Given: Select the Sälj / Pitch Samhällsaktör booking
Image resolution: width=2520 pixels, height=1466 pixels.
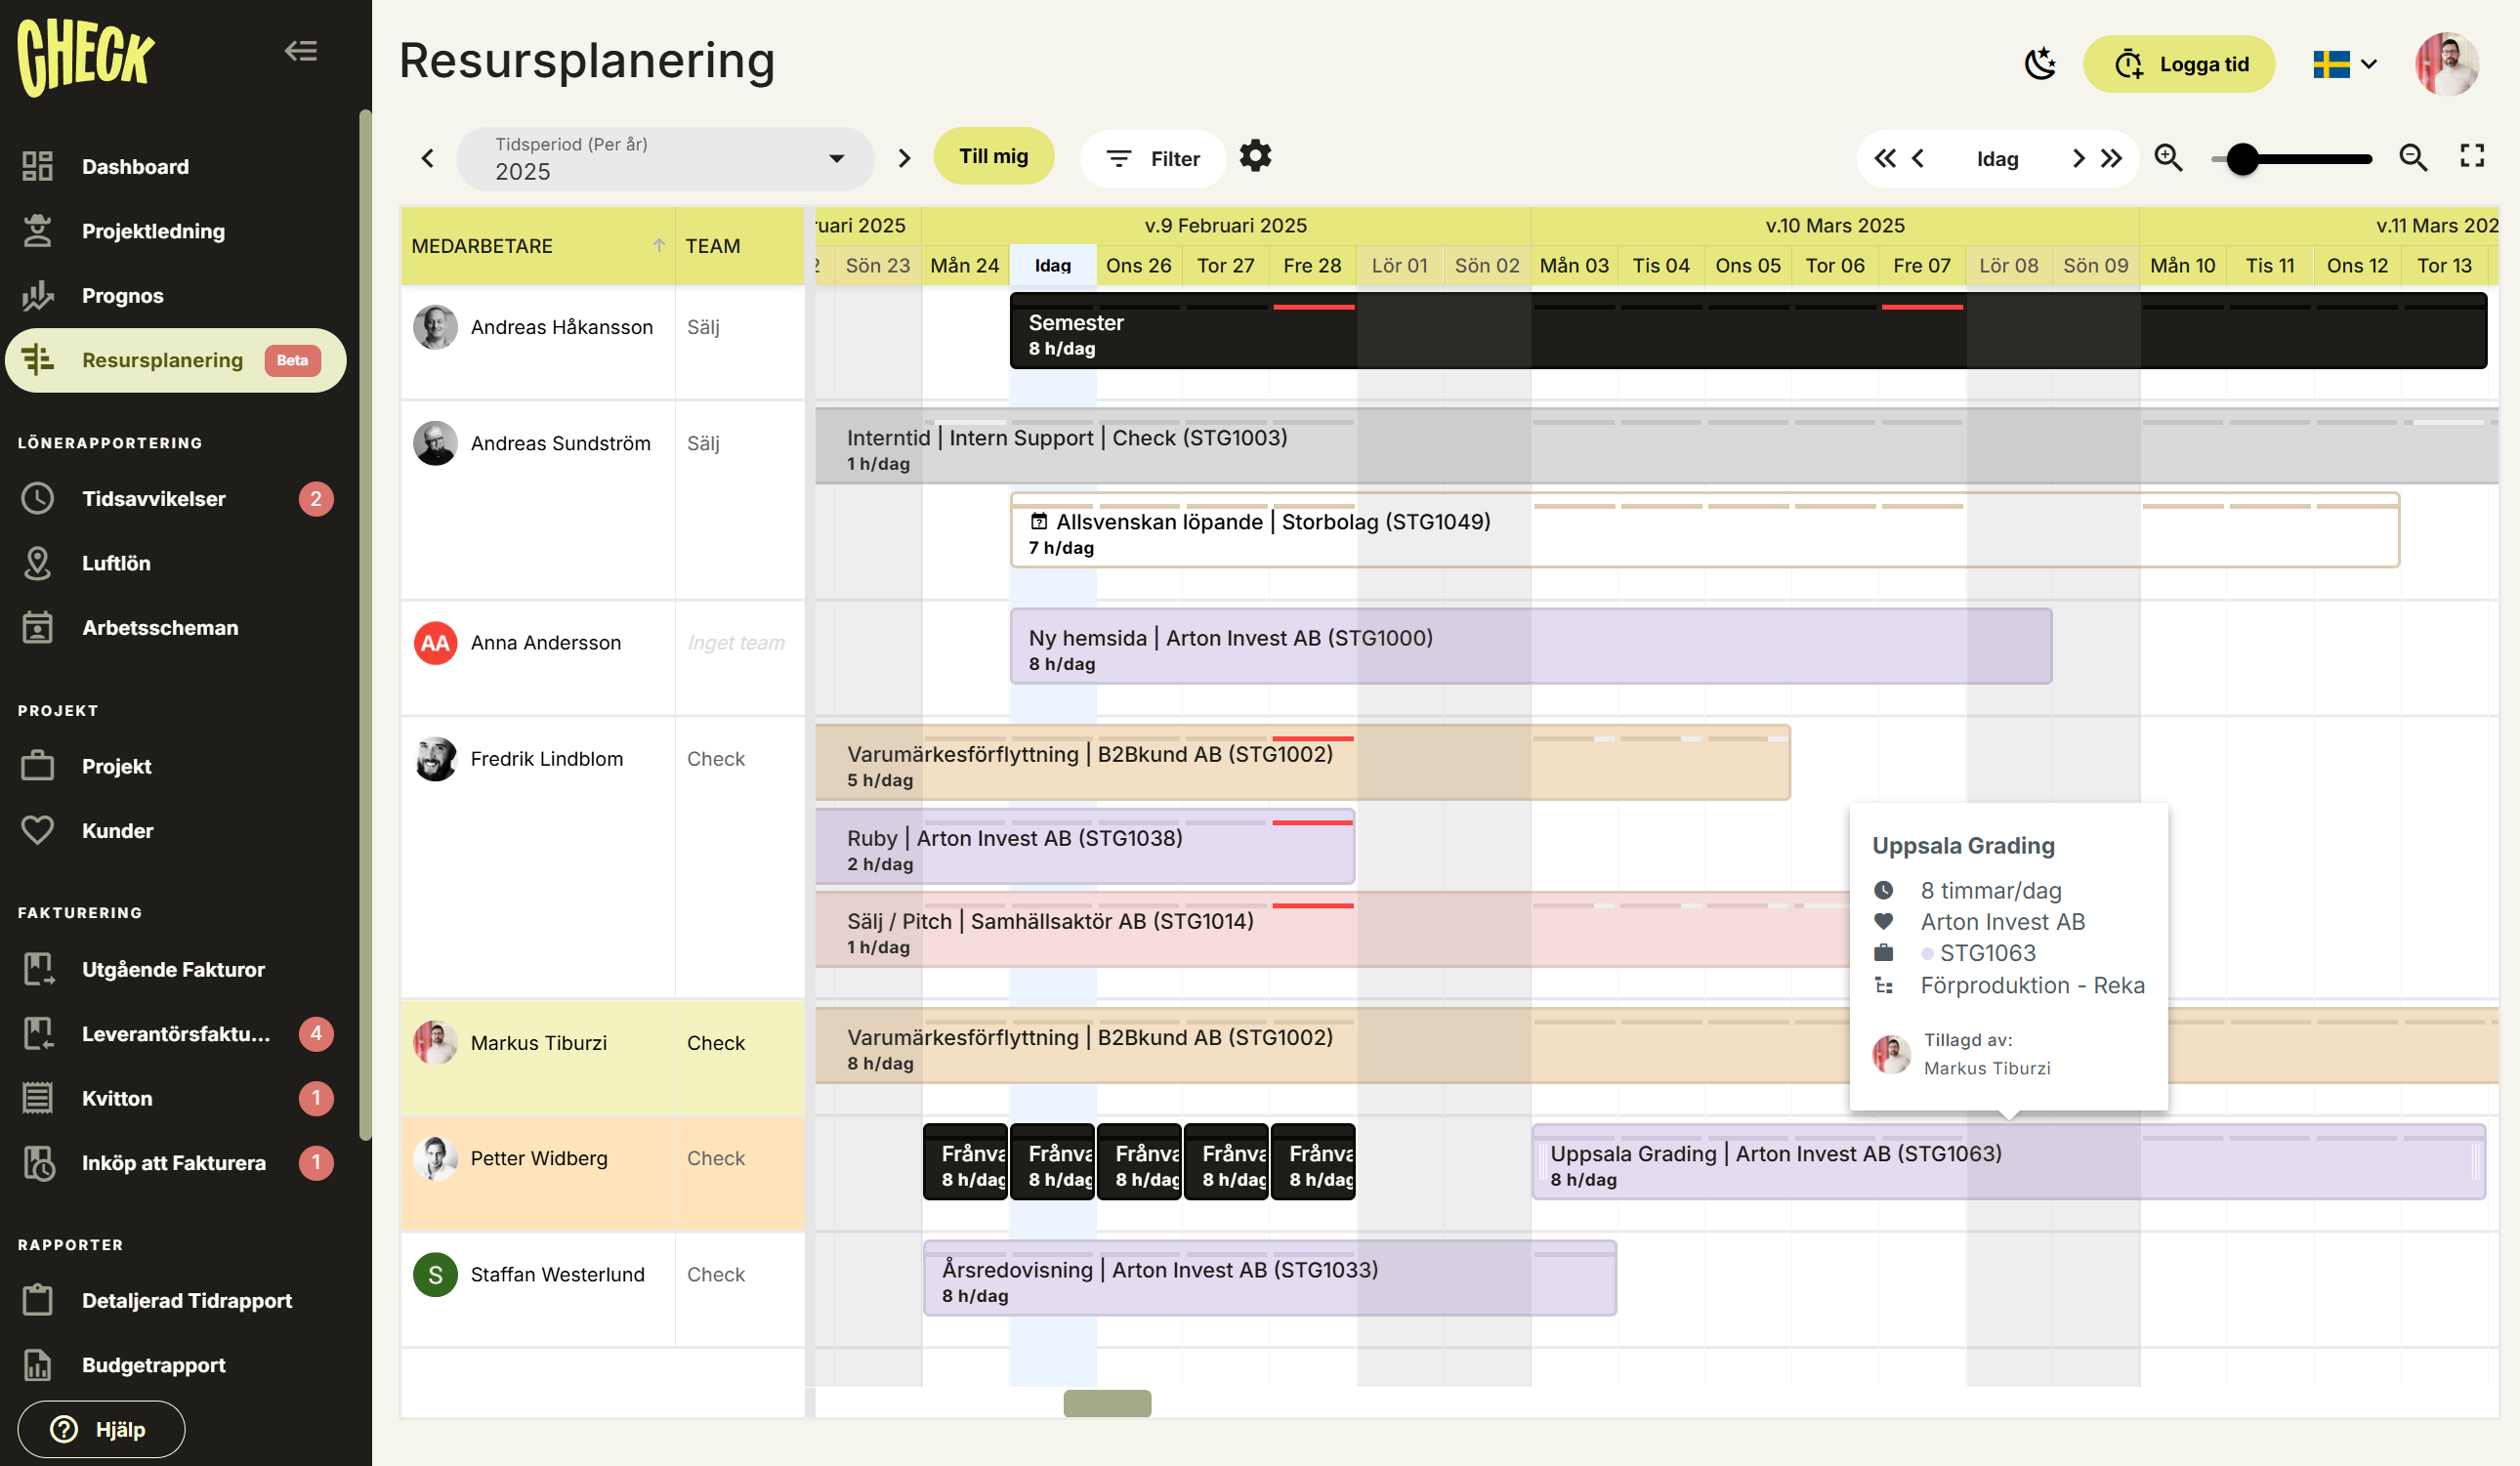Looking at the screenshot, I should click(1332, 930).
